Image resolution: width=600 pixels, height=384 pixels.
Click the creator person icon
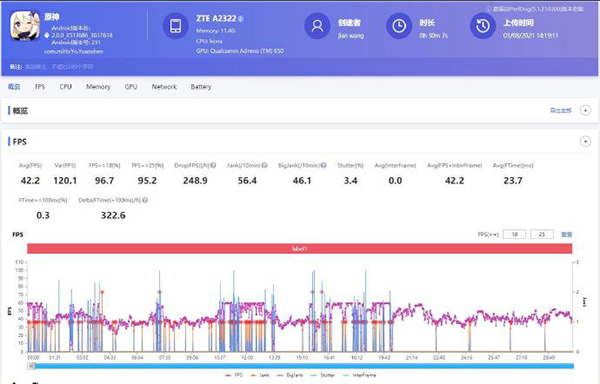click(x=317, y=26)
